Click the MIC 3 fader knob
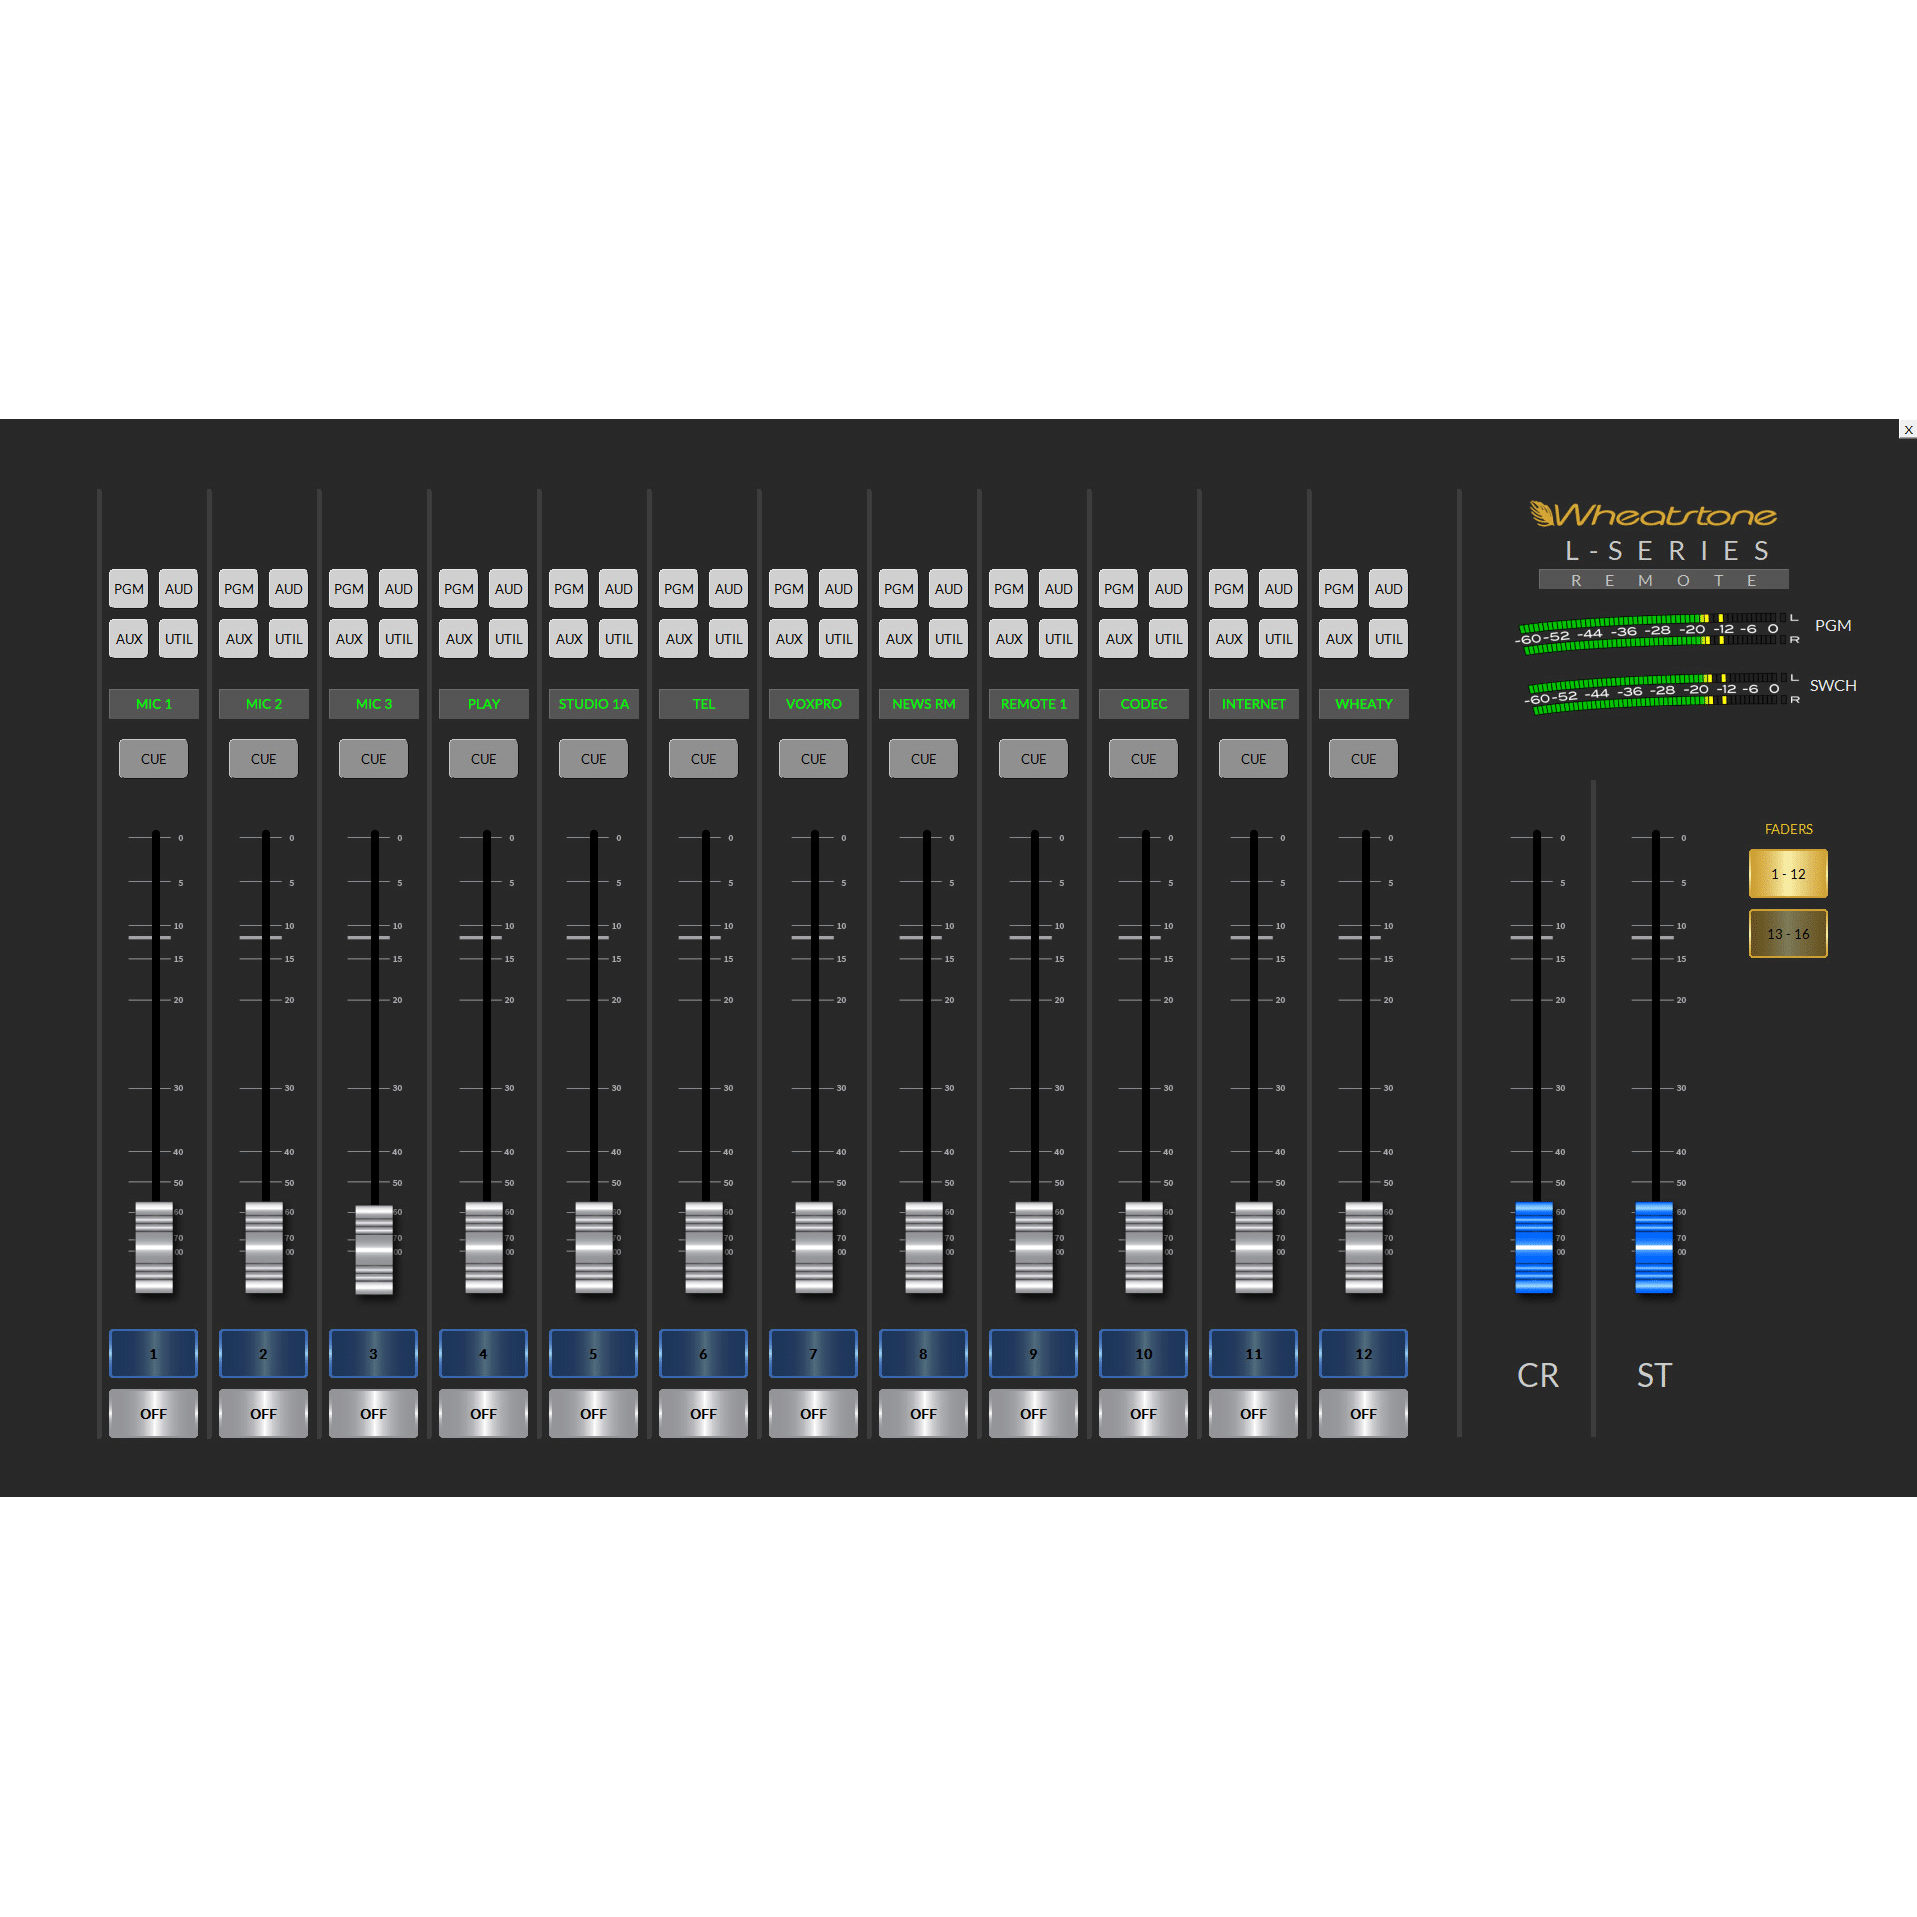This screenshot has height=1917, width=1917. [374, 1250]
